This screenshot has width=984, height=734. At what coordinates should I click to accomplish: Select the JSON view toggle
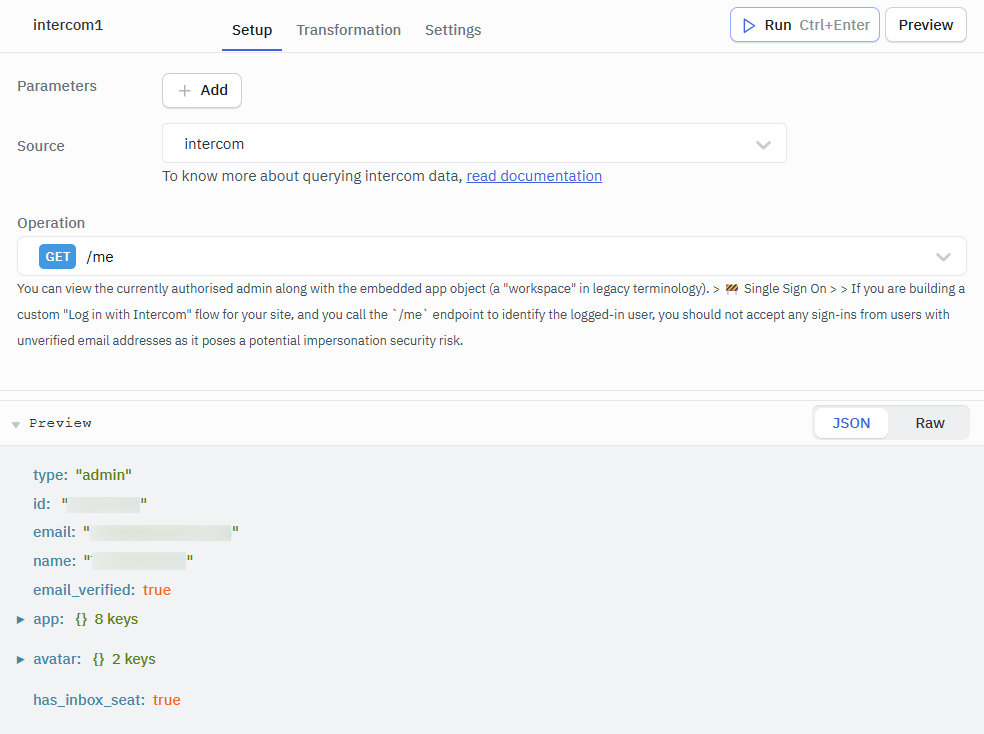point(851,423)
